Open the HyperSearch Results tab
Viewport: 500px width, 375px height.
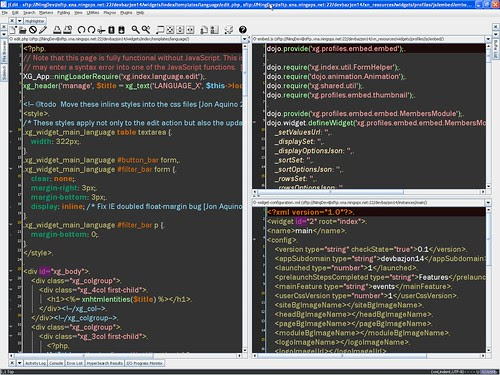pos(105,363)
